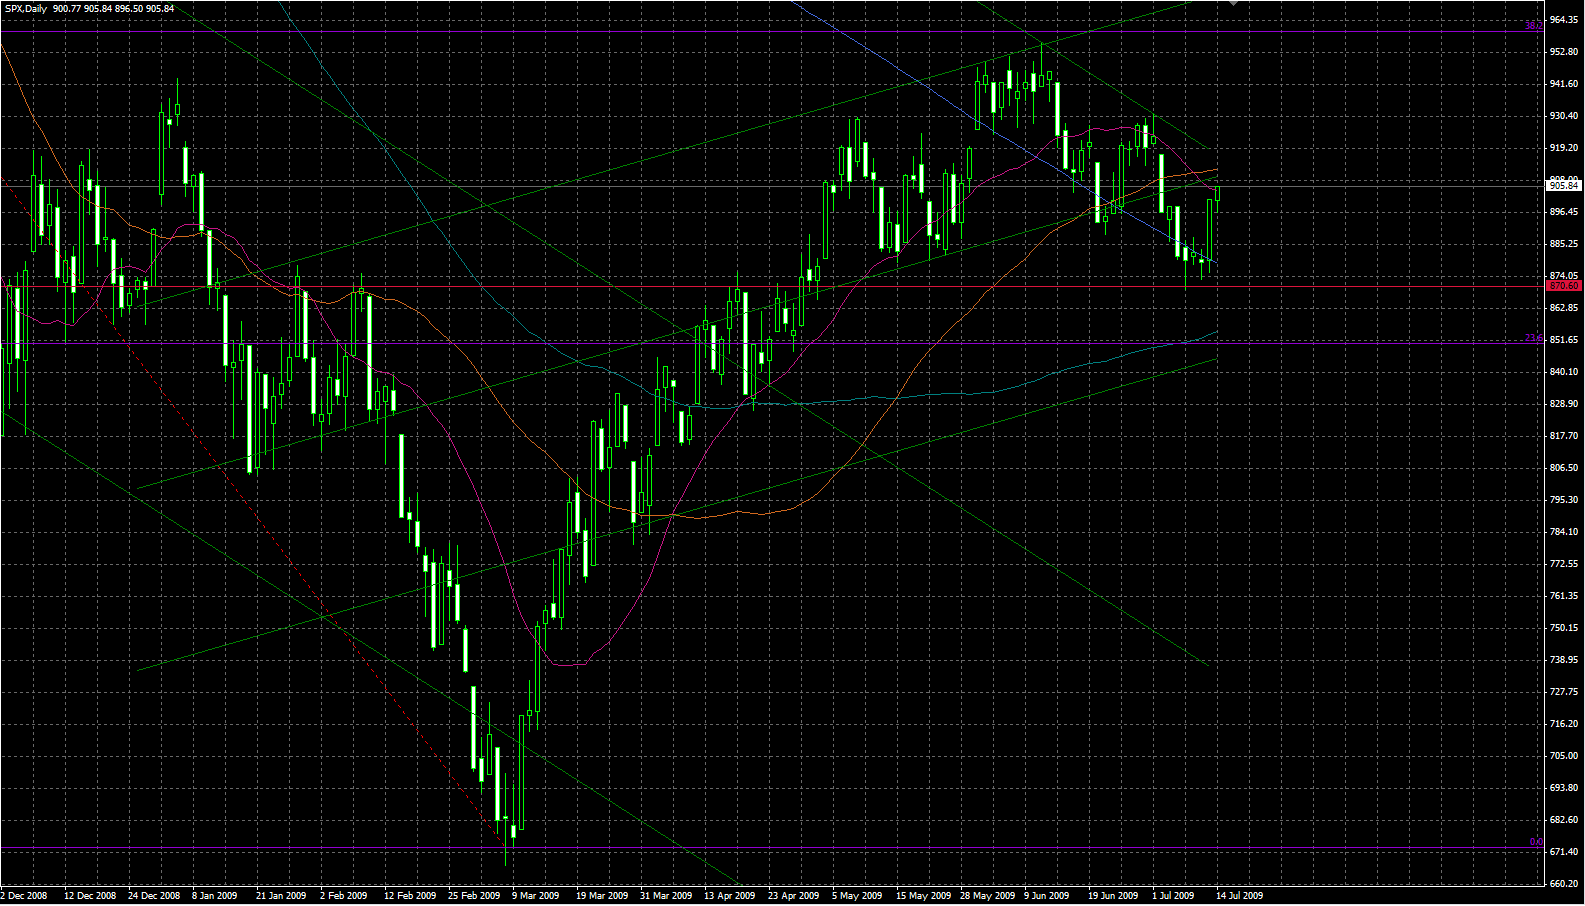This screenshot has height=906, width=1585.
Task: Click the SPX,Daily symbol title text
Action: coord(27,9)
